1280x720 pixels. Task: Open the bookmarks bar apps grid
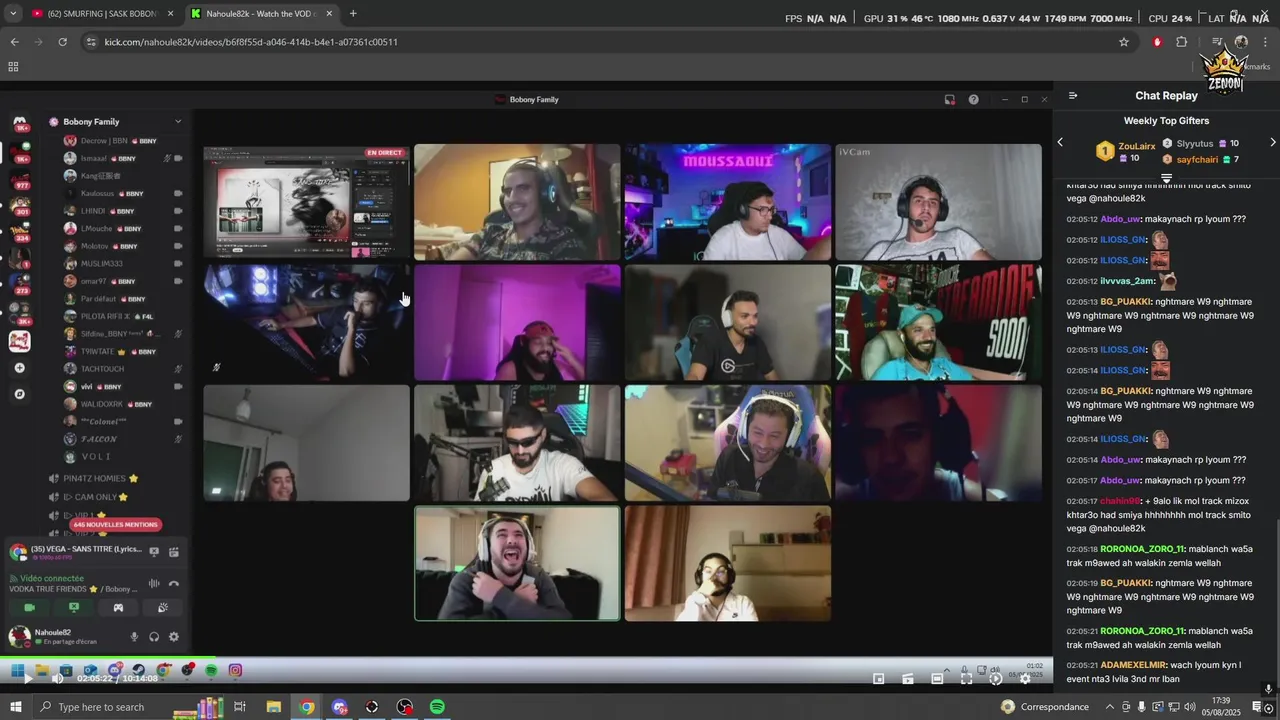(13, 67)
